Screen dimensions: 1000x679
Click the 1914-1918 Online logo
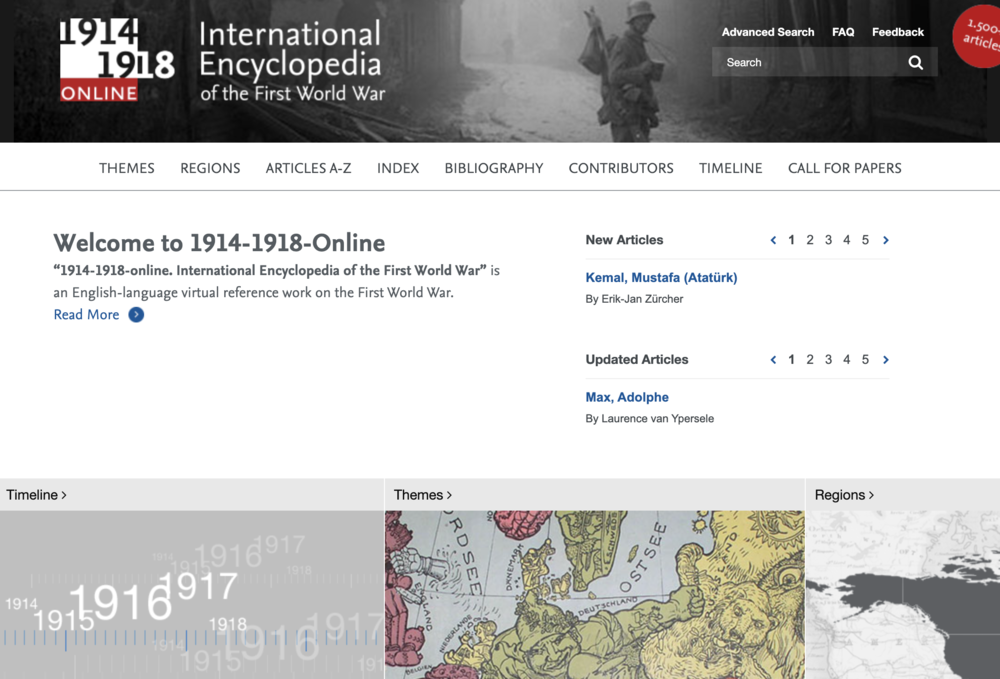[117, 59]
